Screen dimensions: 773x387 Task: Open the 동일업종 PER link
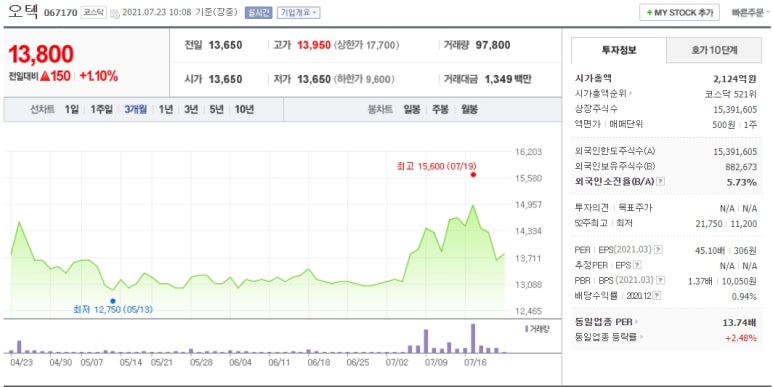[604, 322]
